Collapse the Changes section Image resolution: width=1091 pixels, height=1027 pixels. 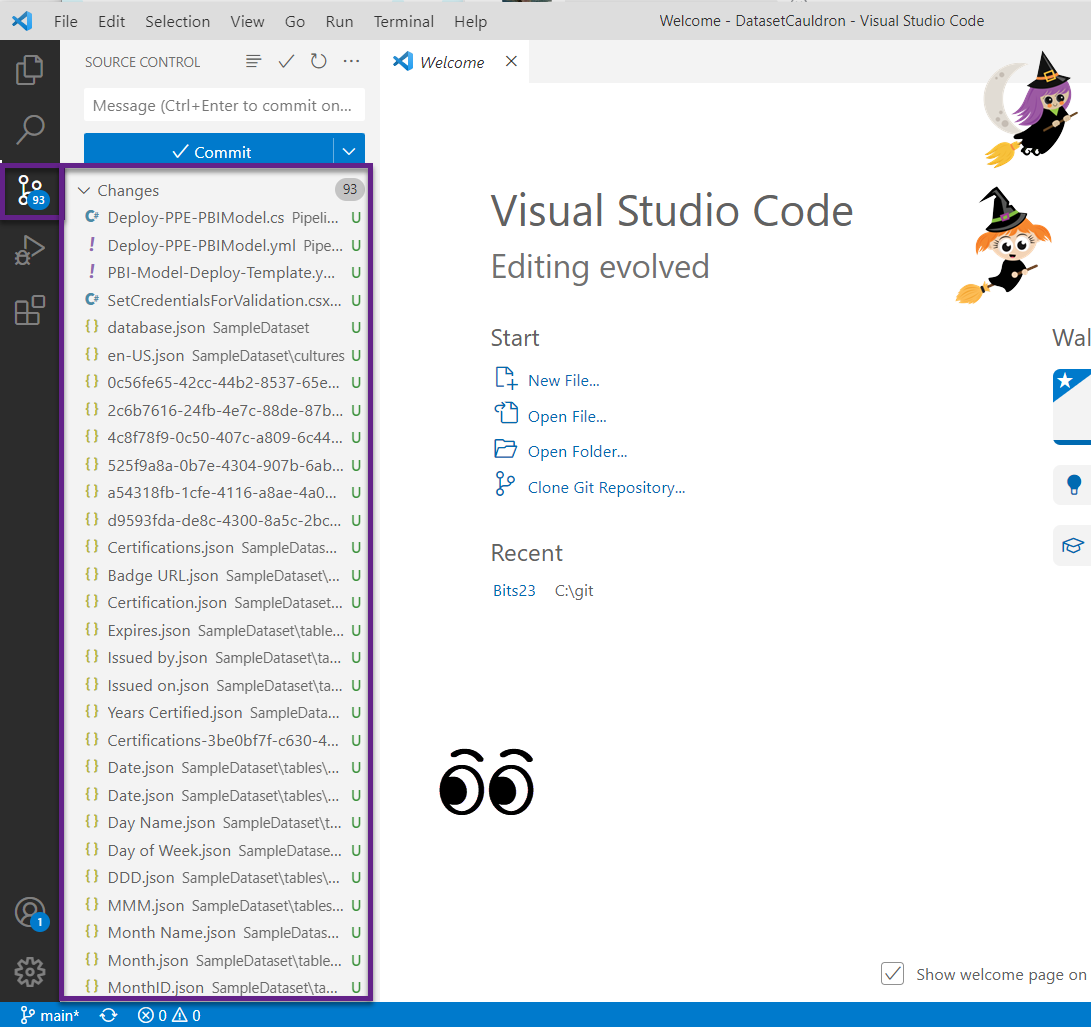coord(84,190)
